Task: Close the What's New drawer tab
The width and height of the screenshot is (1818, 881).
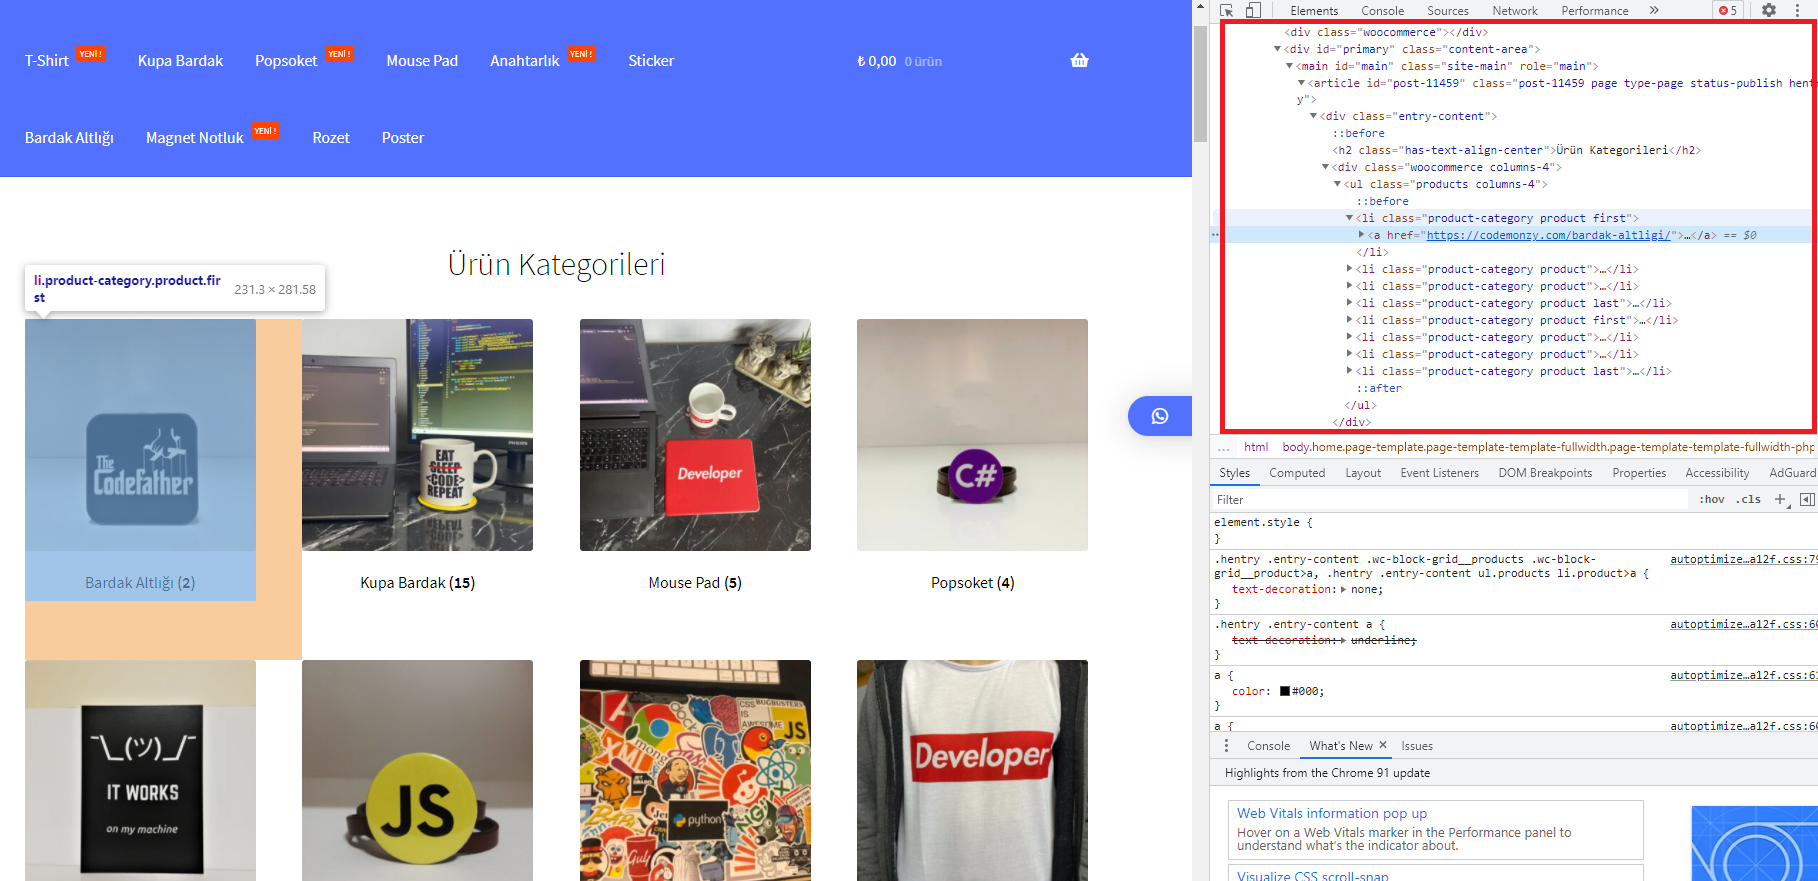Action: pos(1383,745)
